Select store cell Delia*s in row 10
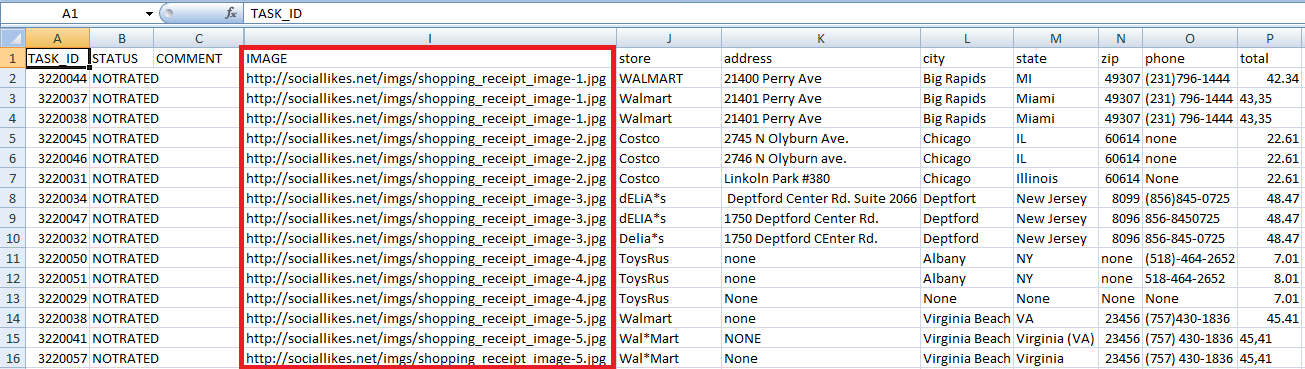The image size is (1305, 369). click(x=668, y=238)
